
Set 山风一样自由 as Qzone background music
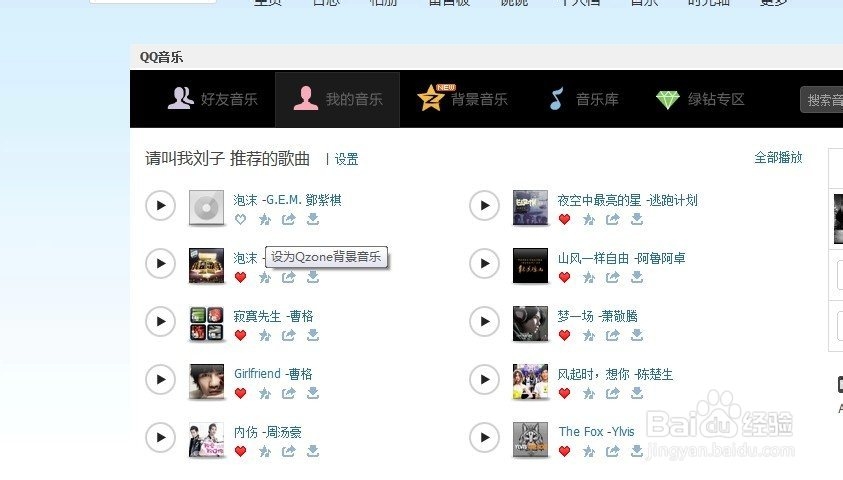tap(589, 277)
